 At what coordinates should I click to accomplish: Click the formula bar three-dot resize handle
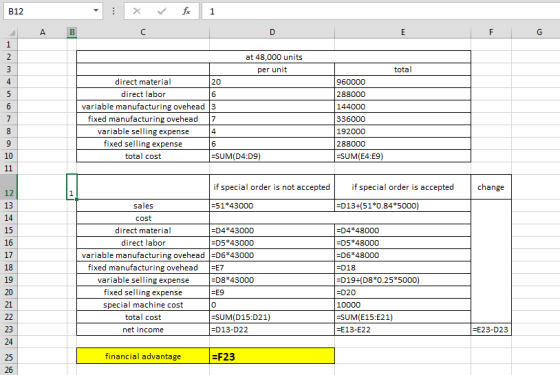[113, 11]
